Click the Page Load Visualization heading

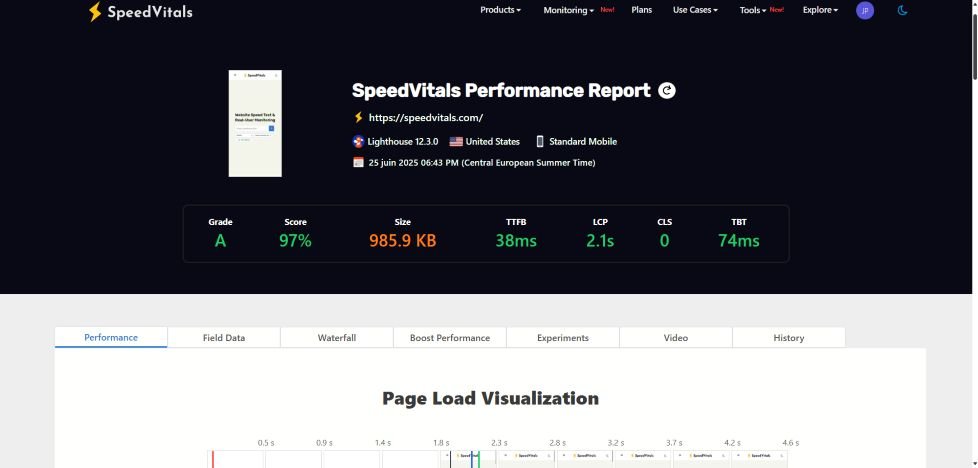pos(490,398)
